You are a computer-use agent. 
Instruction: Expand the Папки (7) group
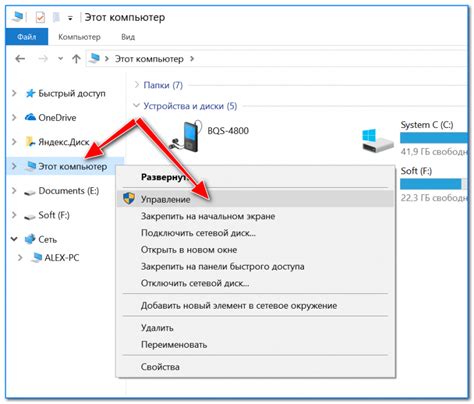click(136, 85)
